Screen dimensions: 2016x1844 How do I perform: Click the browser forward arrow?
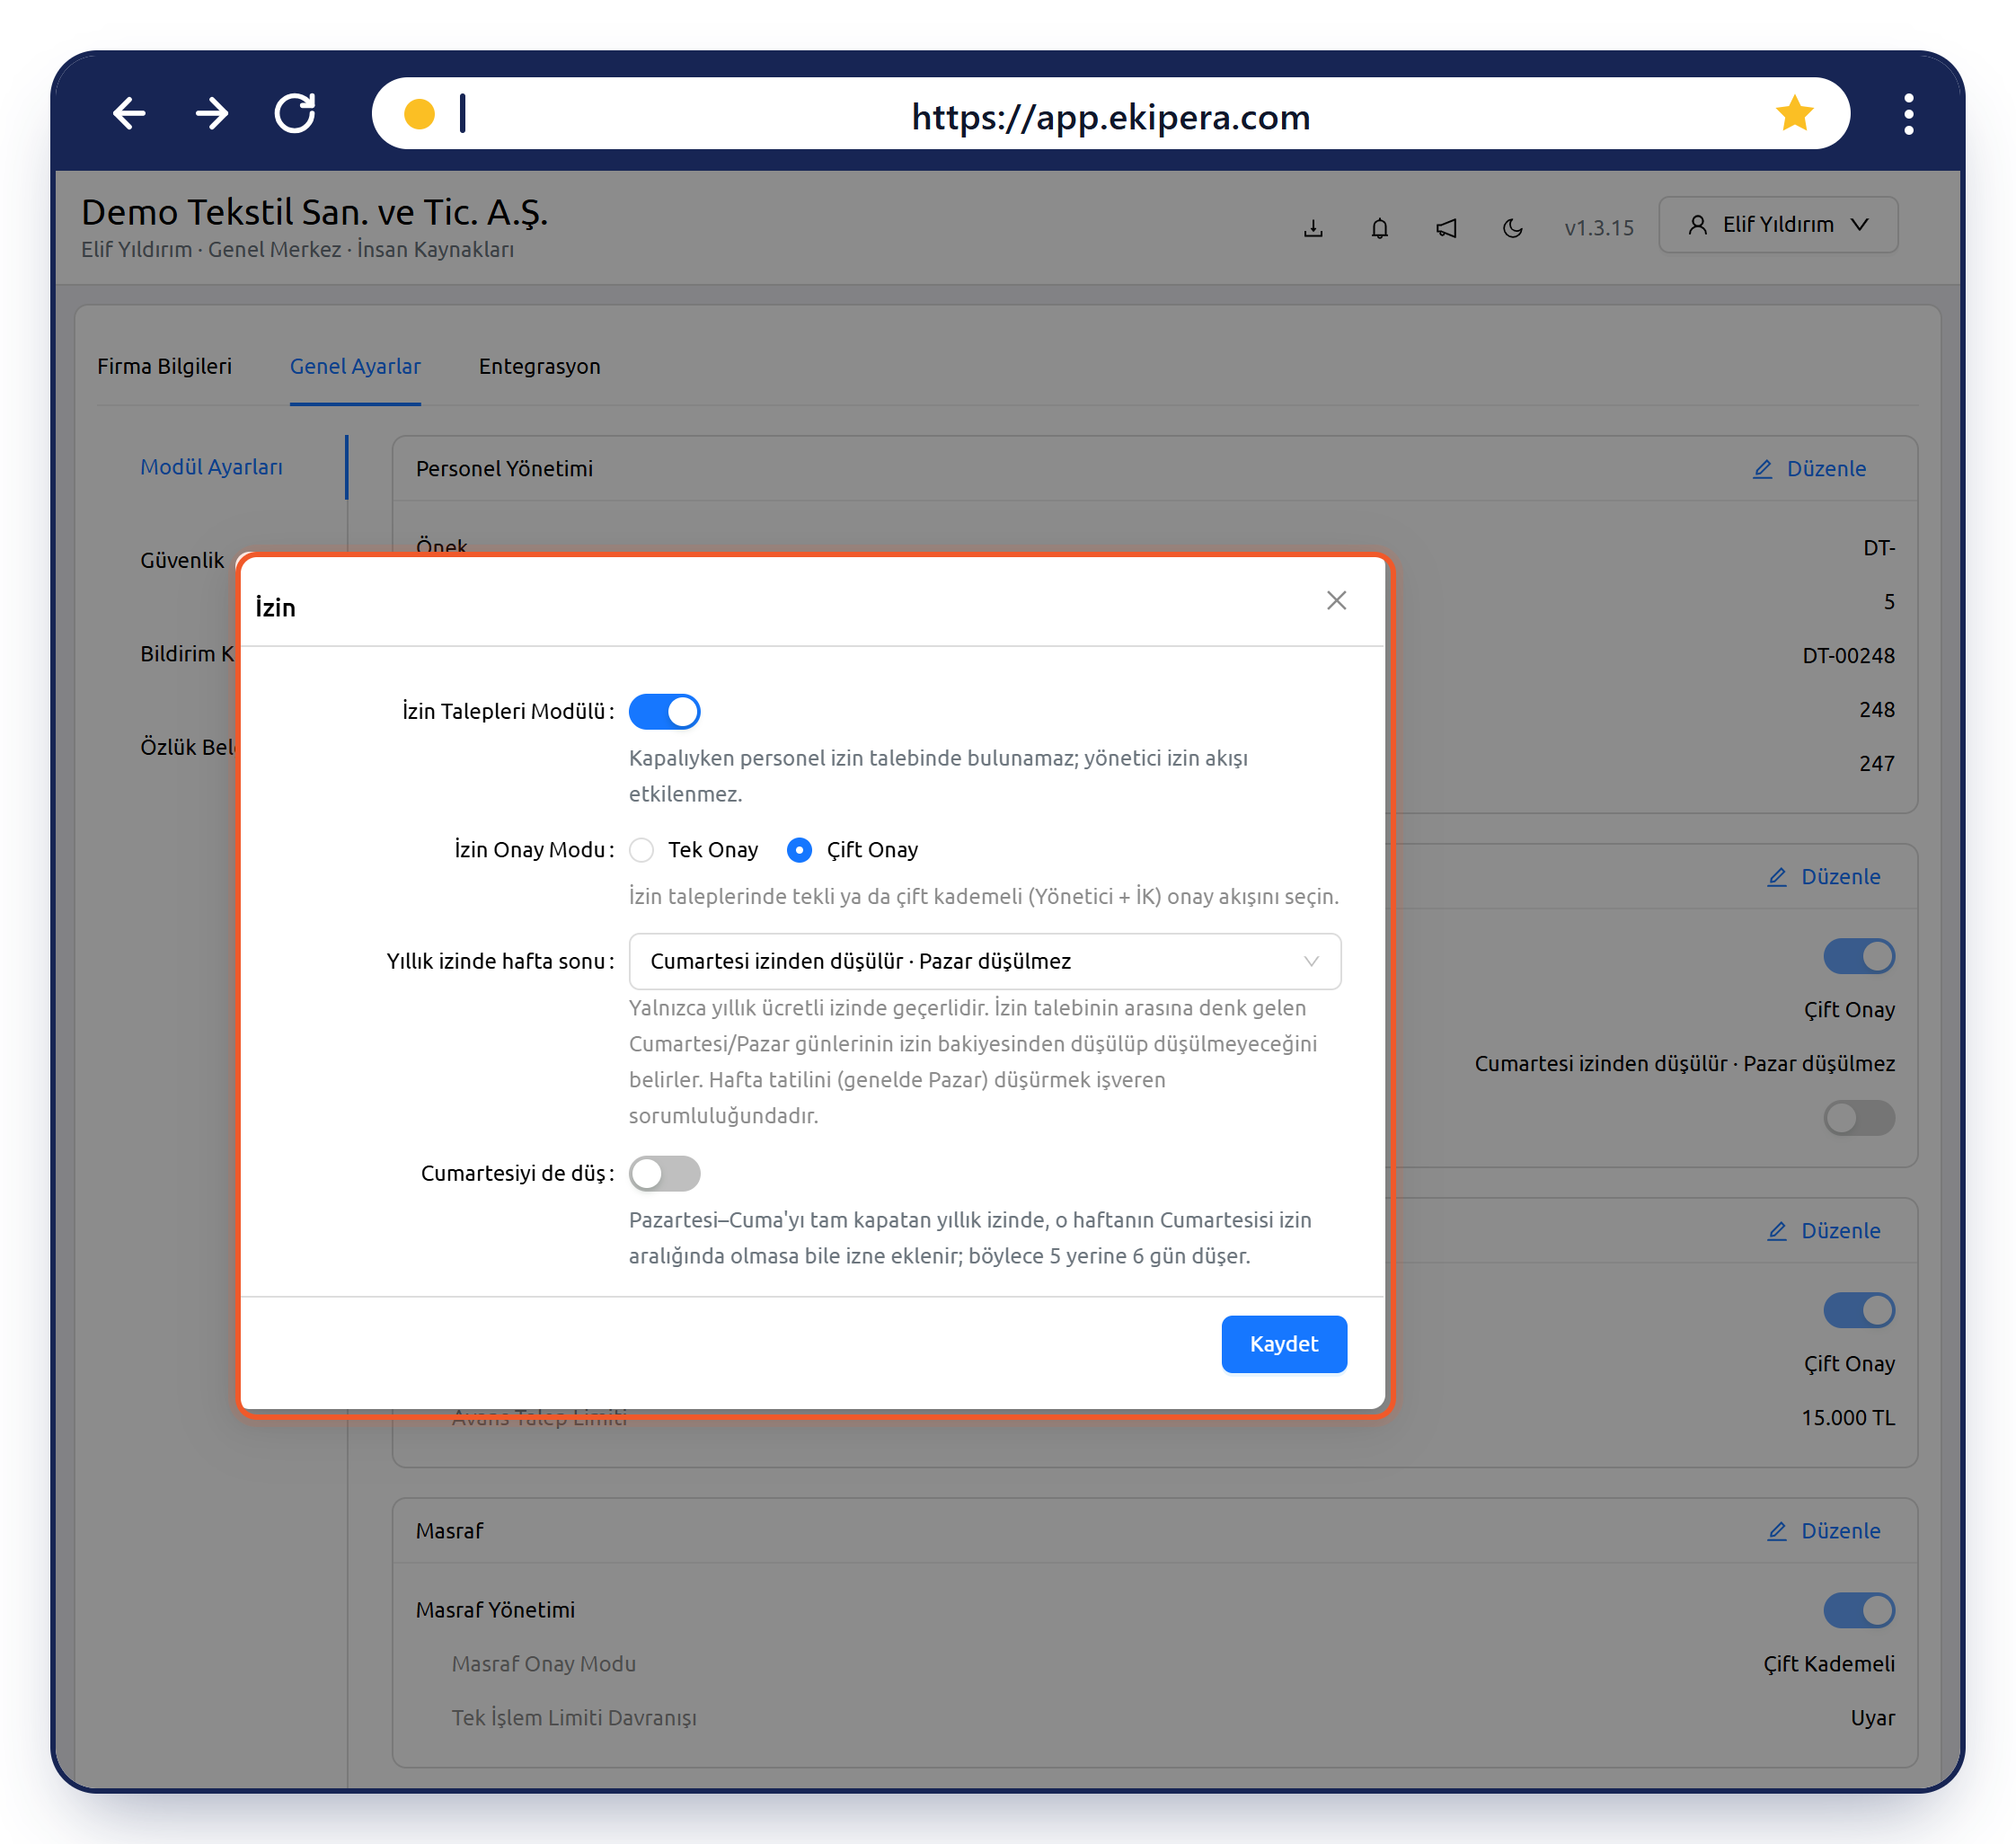tap(212, 114)
